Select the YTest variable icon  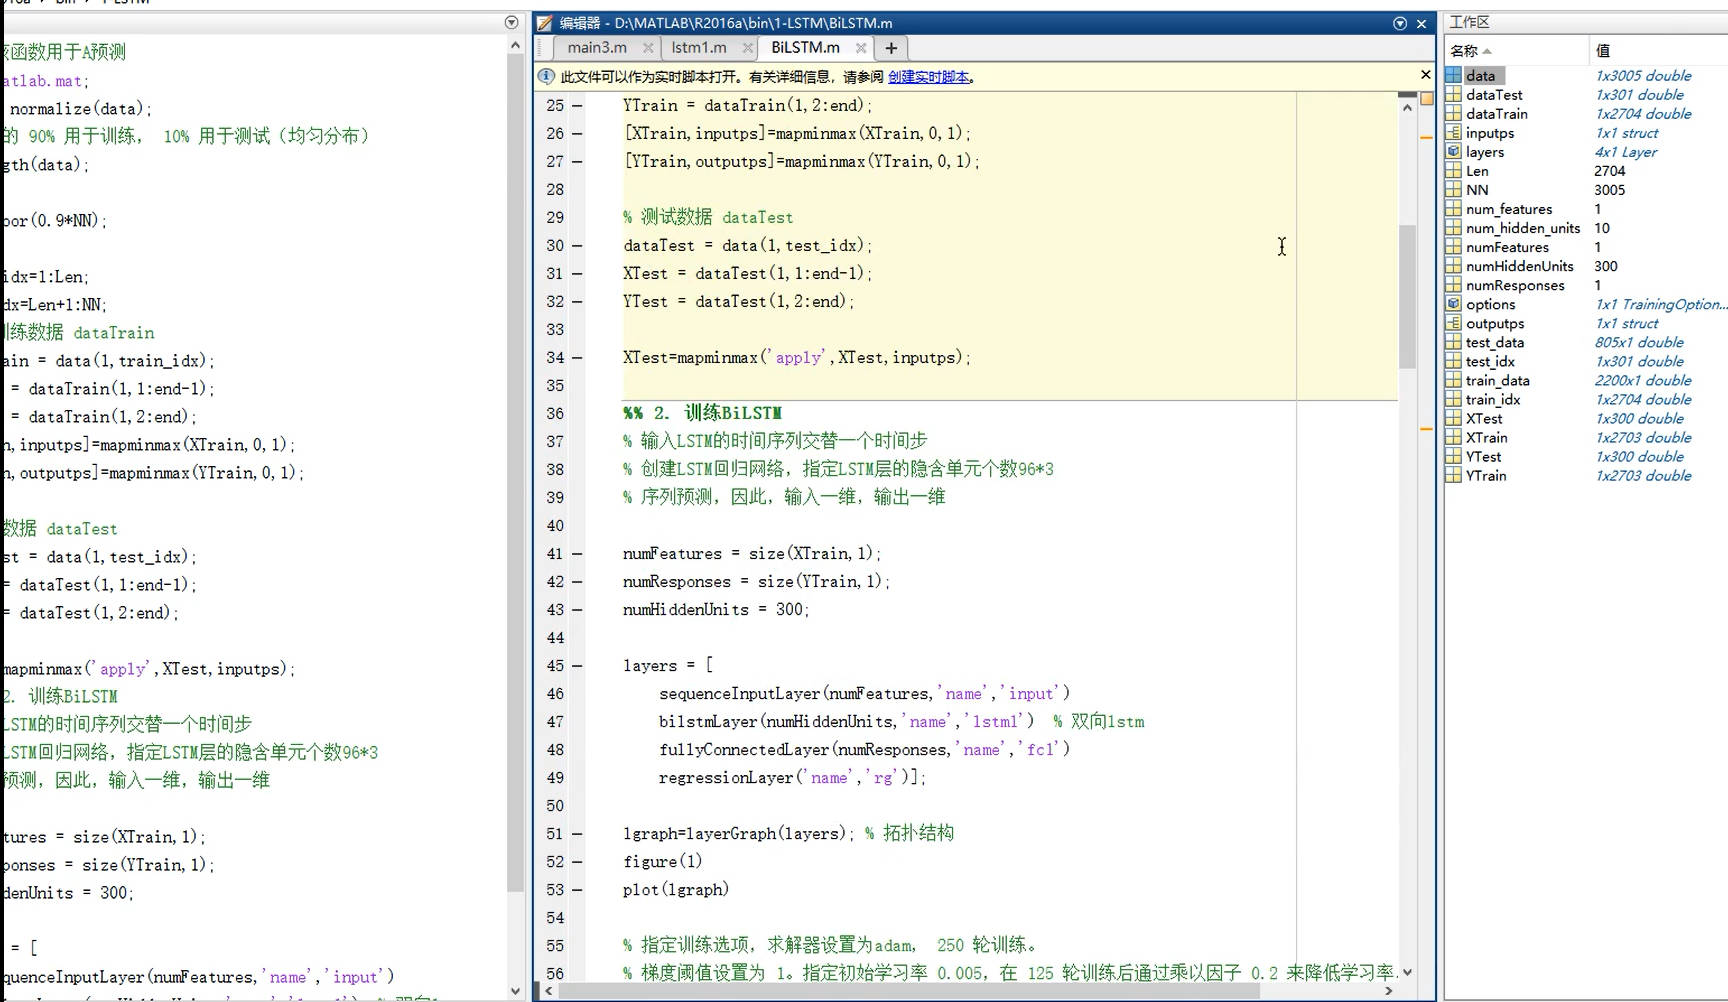(x=1453, y=455)
